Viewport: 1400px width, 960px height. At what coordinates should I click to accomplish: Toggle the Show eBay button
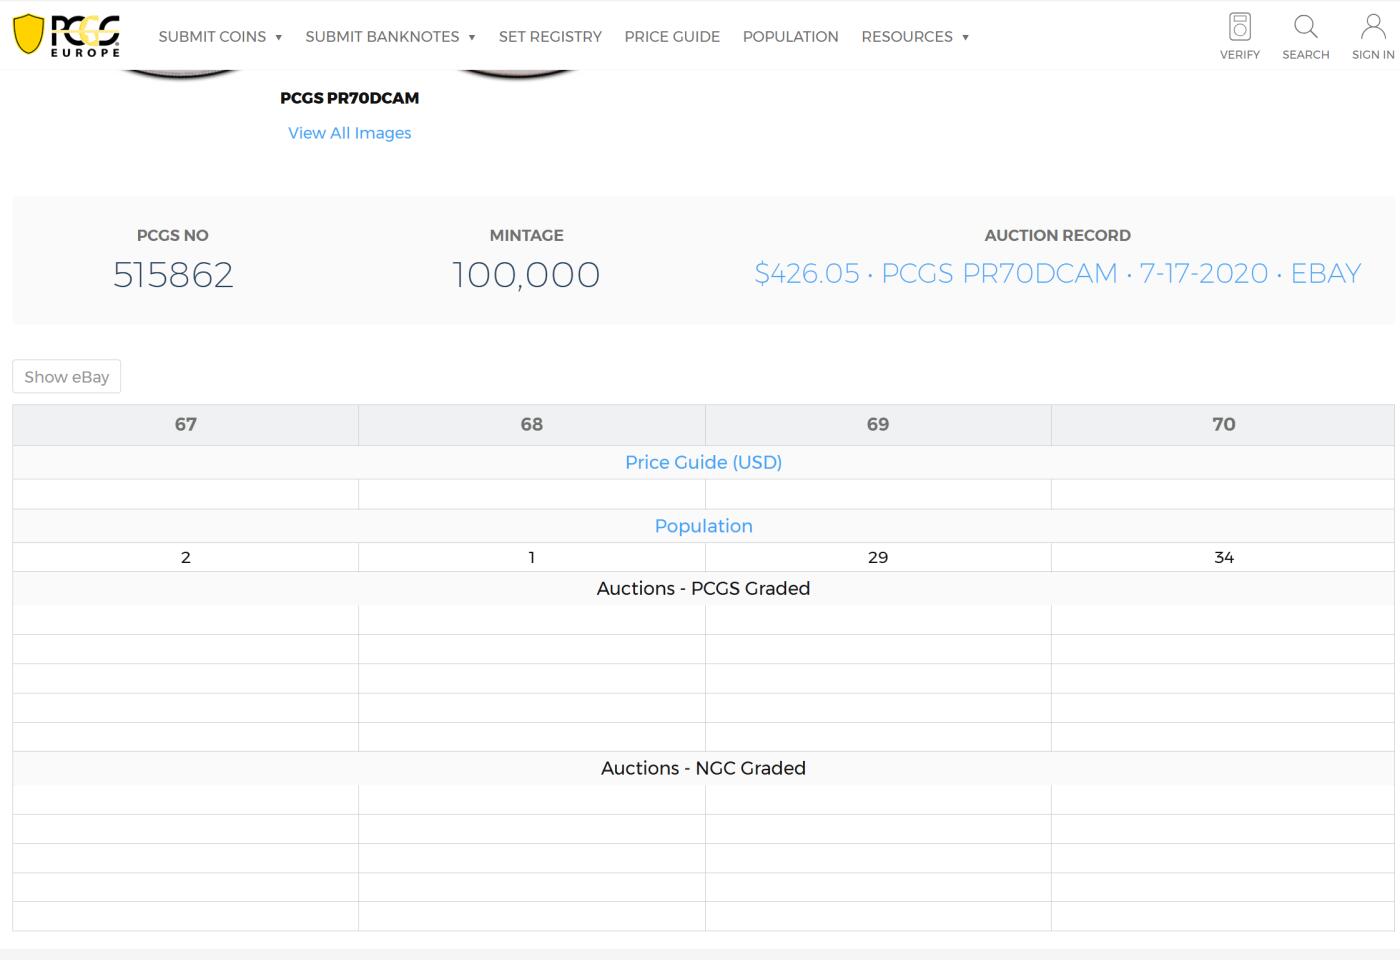(67, 377)
